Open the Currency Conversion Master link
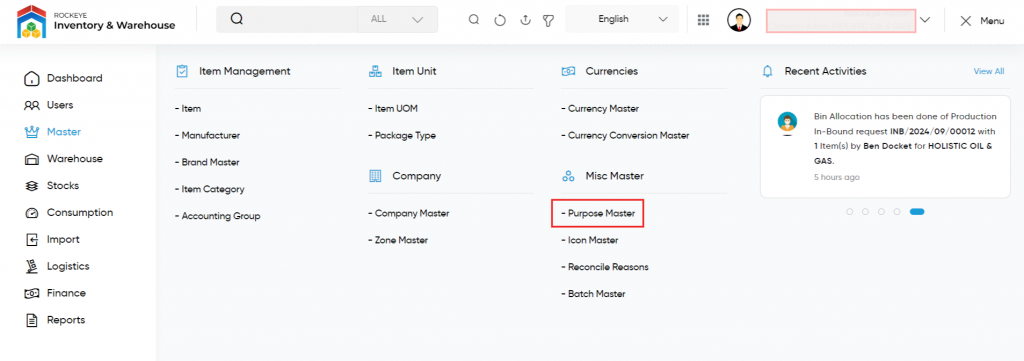Viewport: 1024px width, 361px height. [x=625, y=136]
